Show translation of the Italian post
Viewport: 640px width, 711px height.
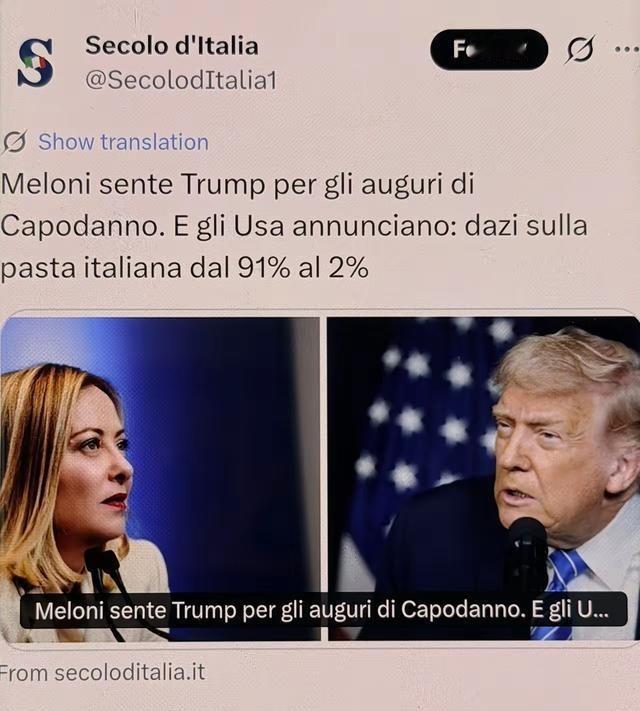click(123, 142)
